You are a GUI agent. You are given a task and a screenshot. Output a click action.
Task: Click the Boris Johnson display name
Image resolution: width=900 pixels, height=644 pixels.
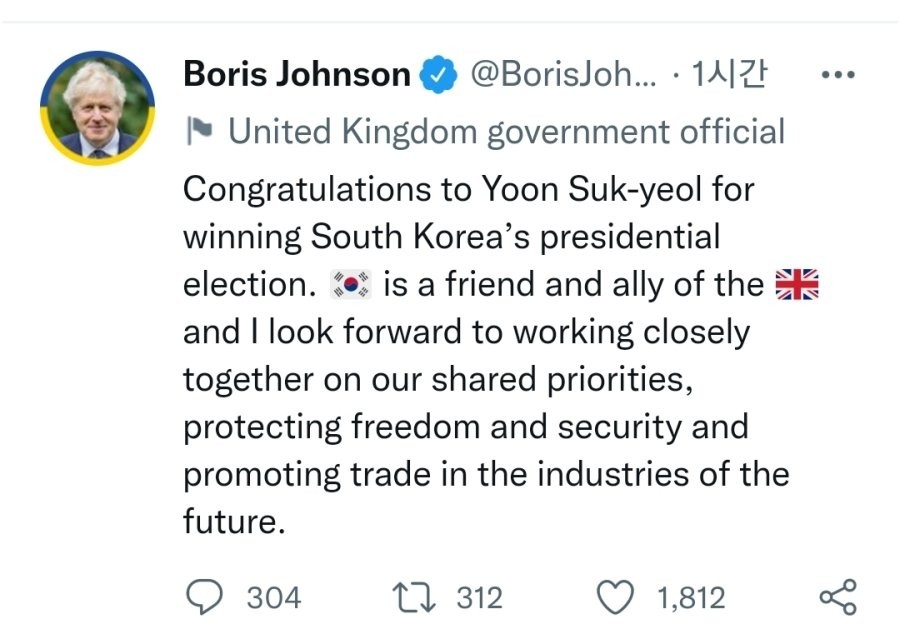click(297, 75)
